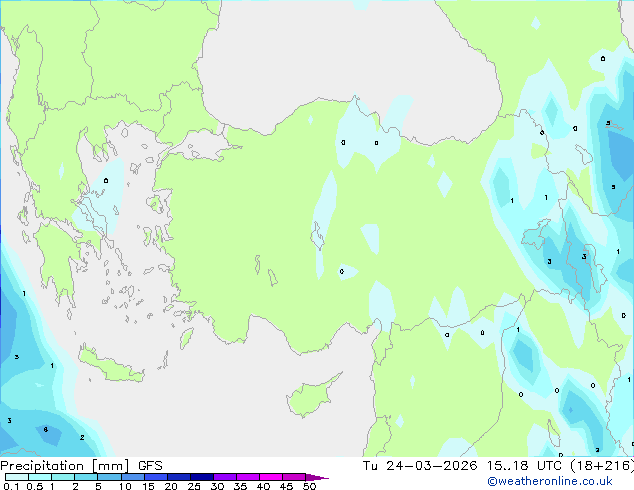Viewport: 634px width, 490px height.
Task: Click the legend label '25'
Action: tap(194, 486)
